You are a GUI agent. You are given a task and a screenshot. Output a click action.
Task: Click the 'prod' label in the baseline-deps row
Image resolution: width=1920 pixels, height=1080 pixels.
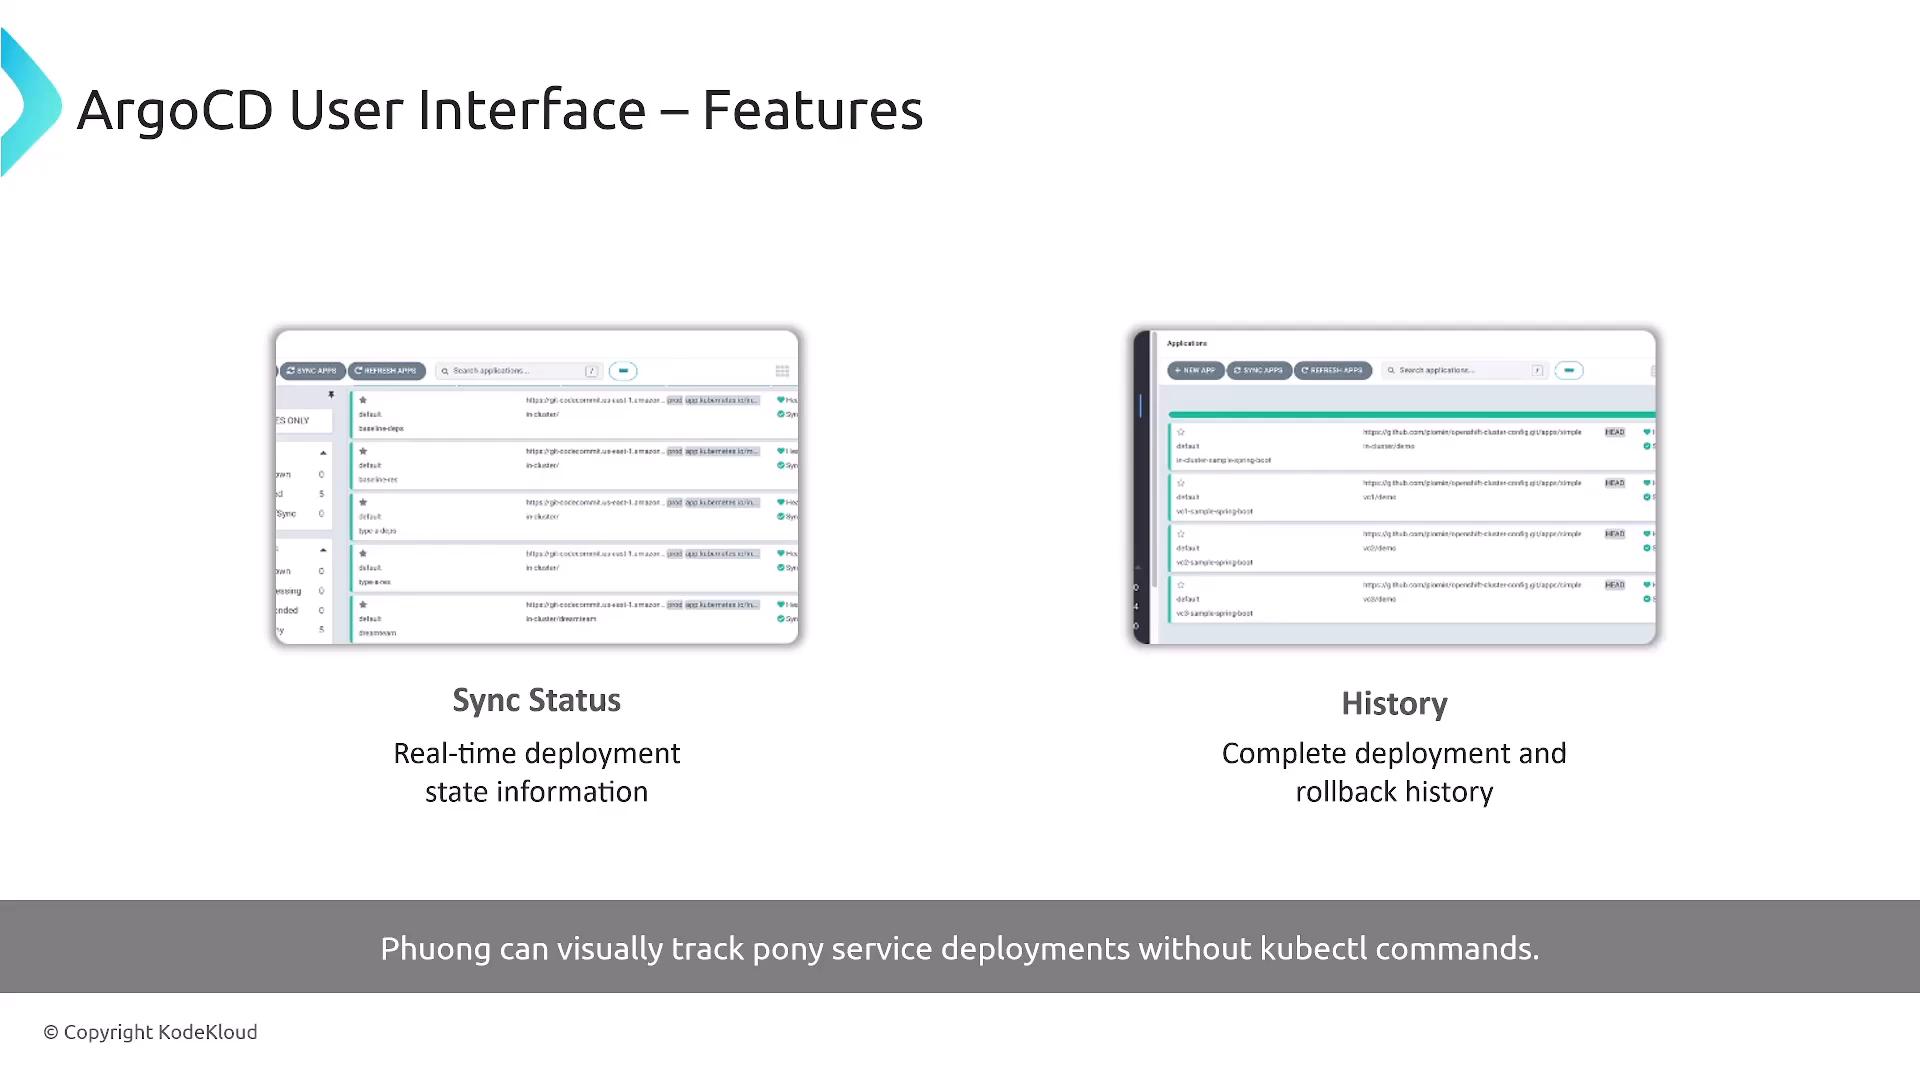click(x=675, y=400)
